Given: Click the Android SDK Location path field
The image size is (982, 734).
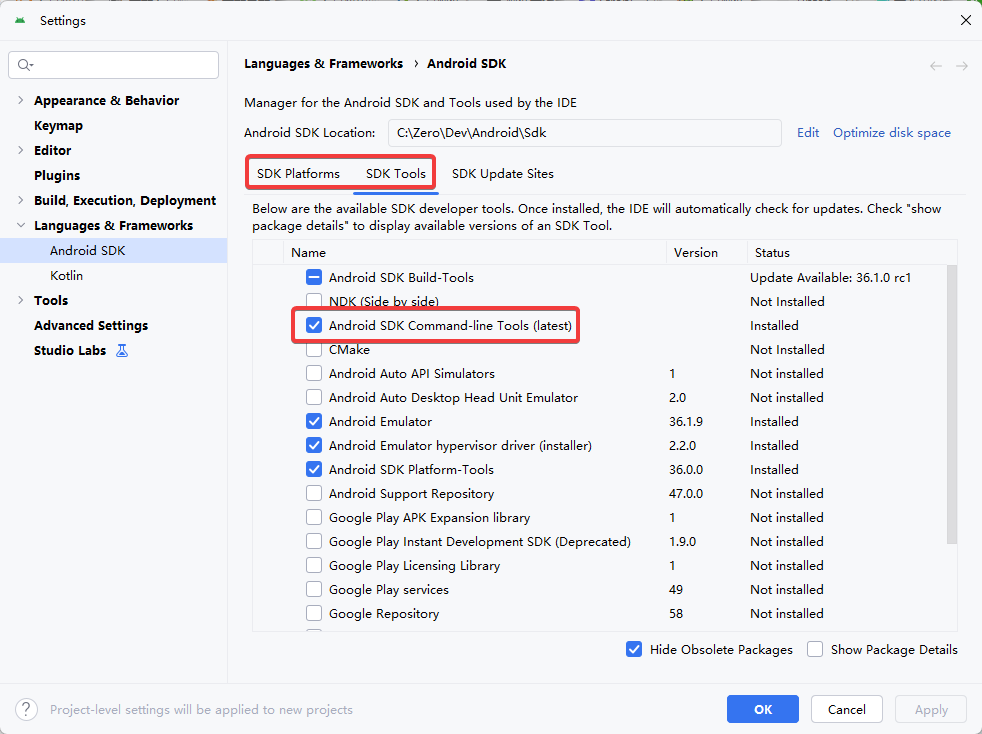Looking at the screenshot, I should coord(585,133).
